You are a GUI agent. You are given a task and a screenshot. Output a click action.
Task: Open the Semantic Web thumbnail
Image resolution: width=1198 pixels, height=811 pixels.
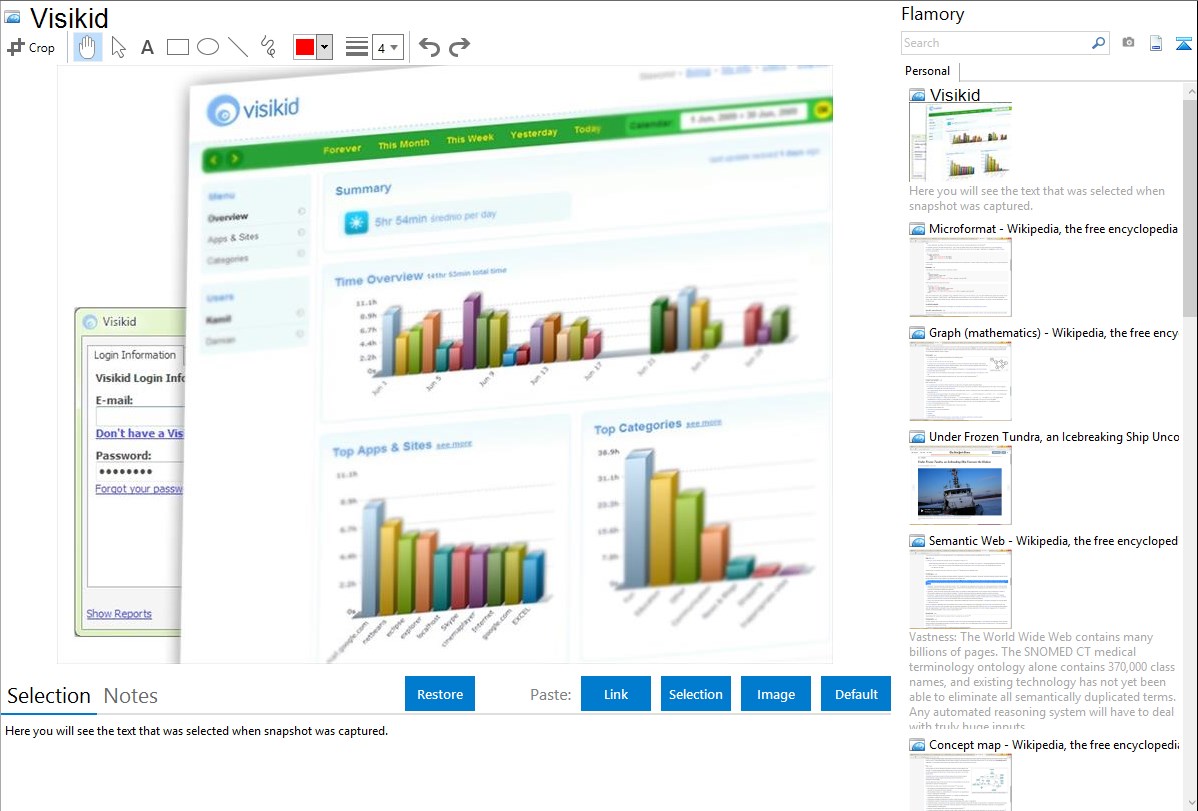click(x=960, y=589)
